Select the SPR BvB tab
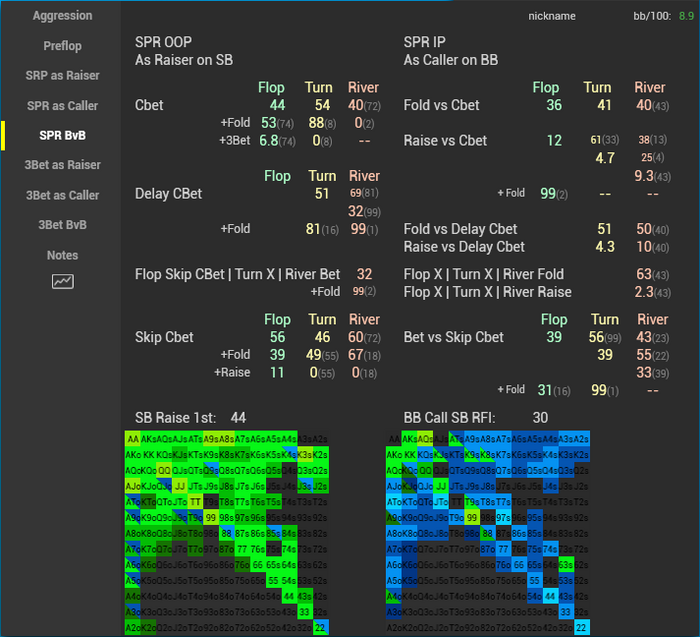The width and height of the screenshot is (700, 637). [x=62, y=135]
